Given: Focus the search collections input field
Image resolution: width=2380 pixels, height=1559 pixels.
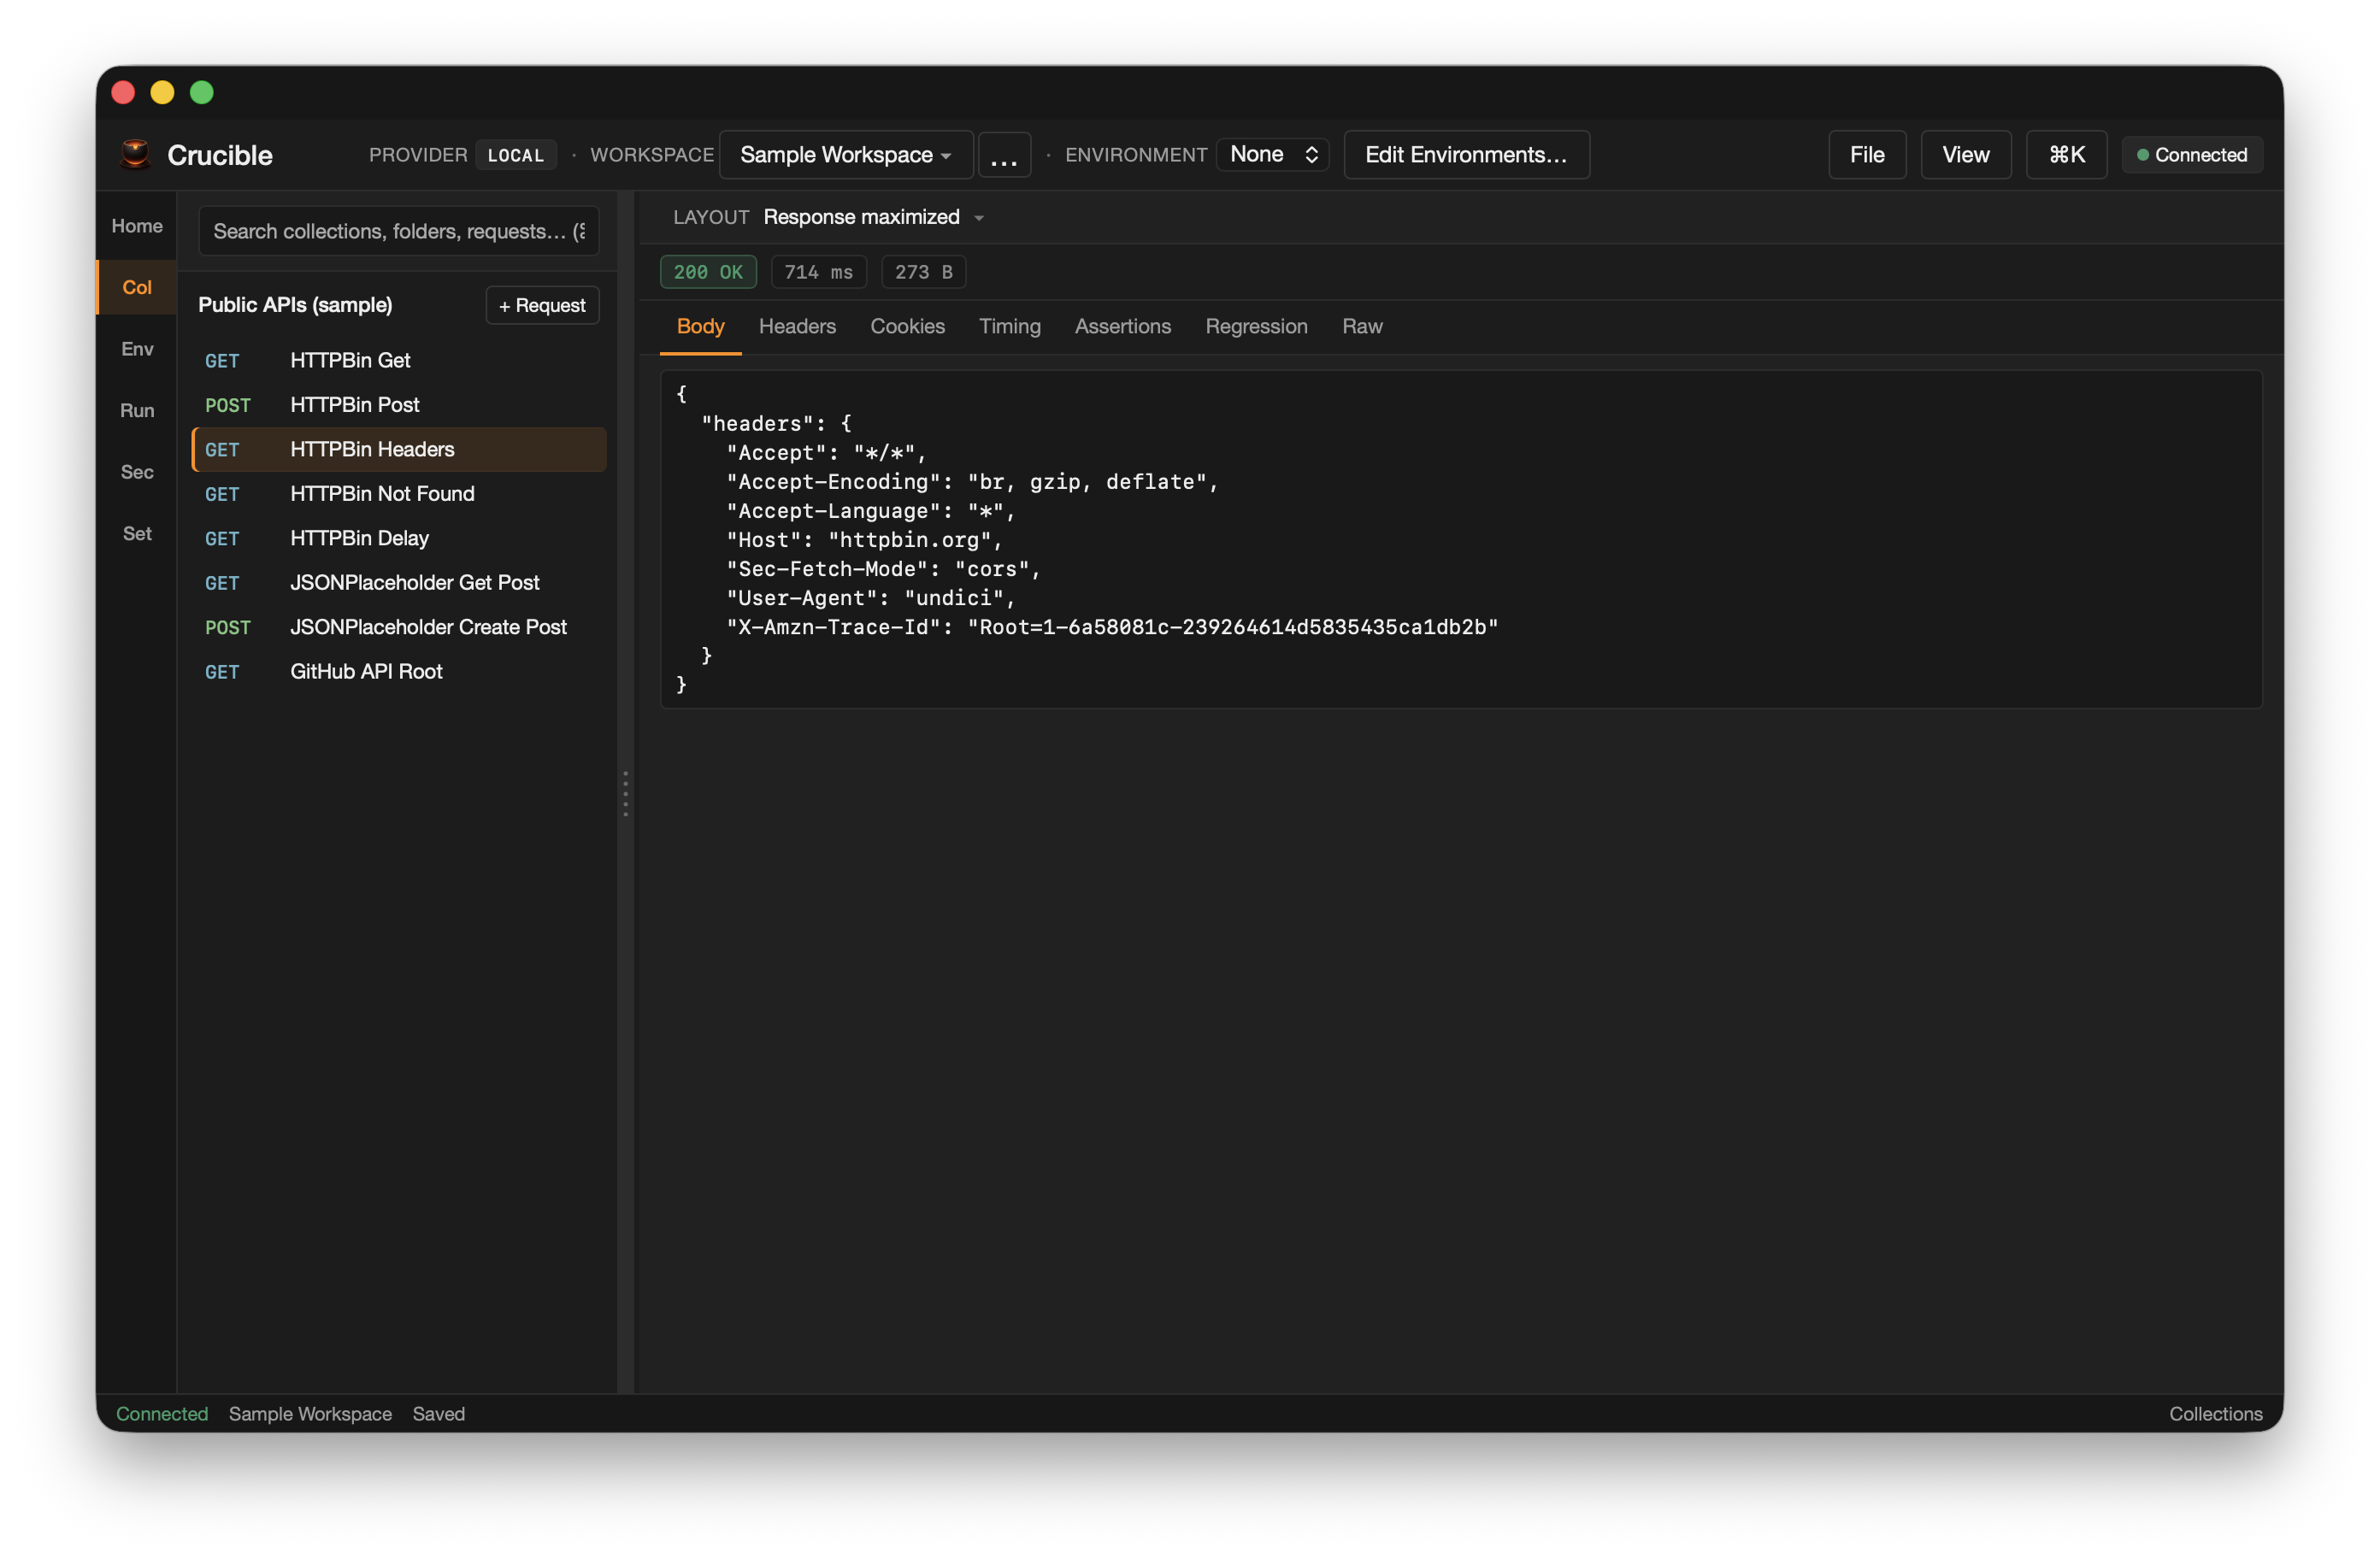Looking at the screenshot, I should pyautogui.click(x=399, y=231).
